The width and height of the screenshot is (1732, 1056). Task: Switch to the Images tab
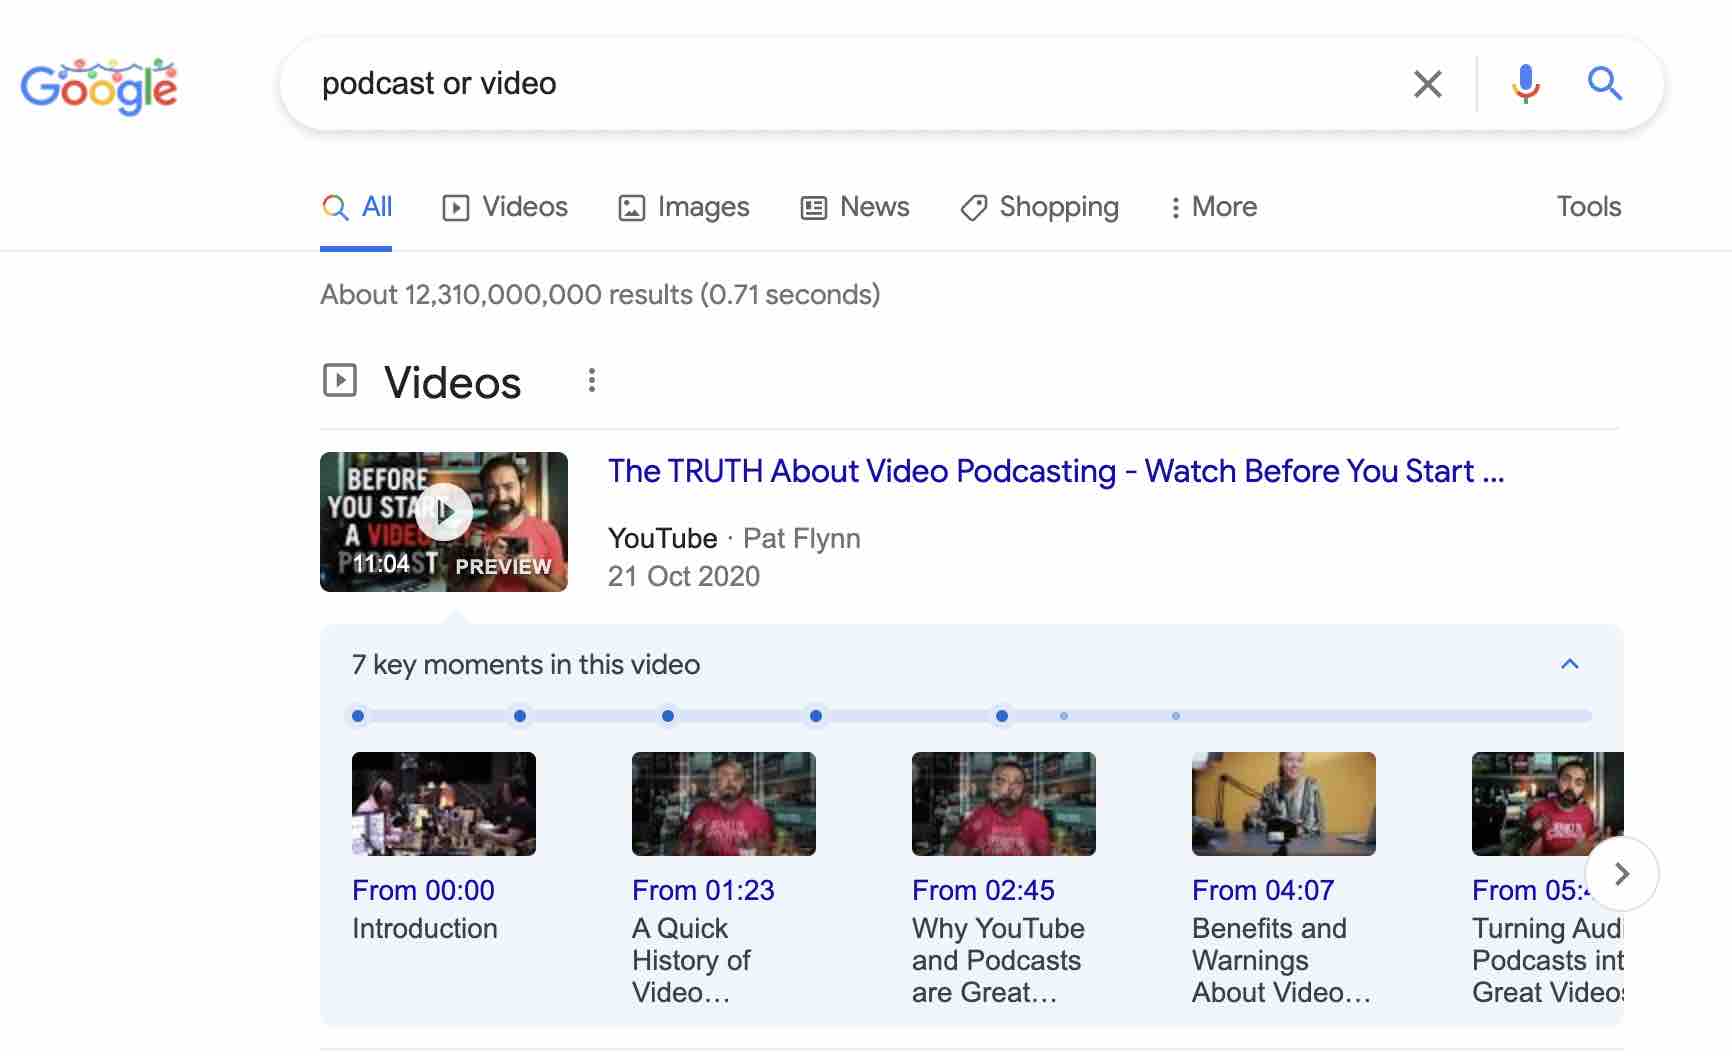683,207
